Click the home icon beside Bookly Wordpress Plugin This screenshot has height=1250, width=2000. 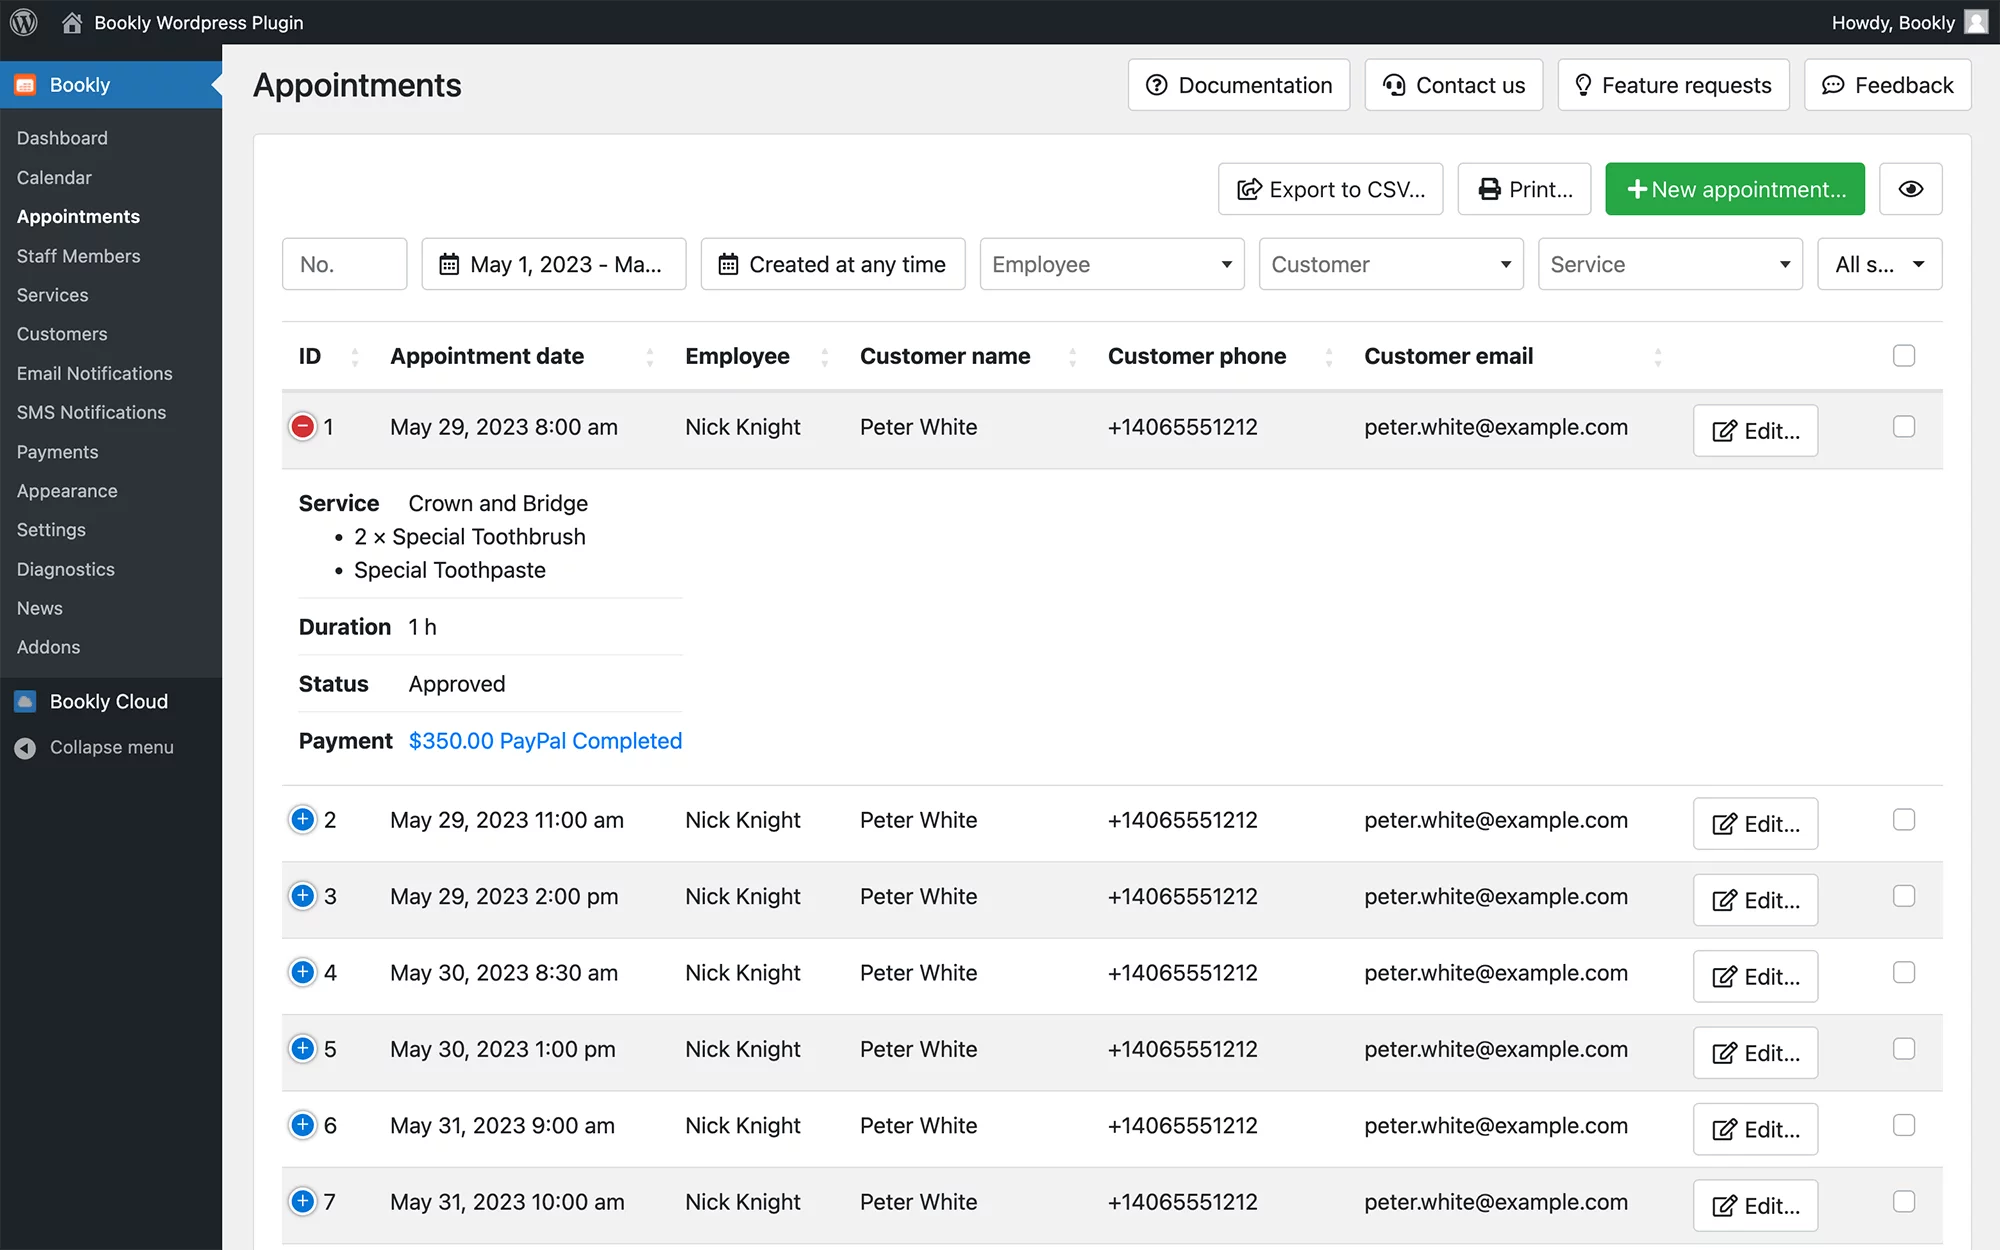(x=72, y=22)
